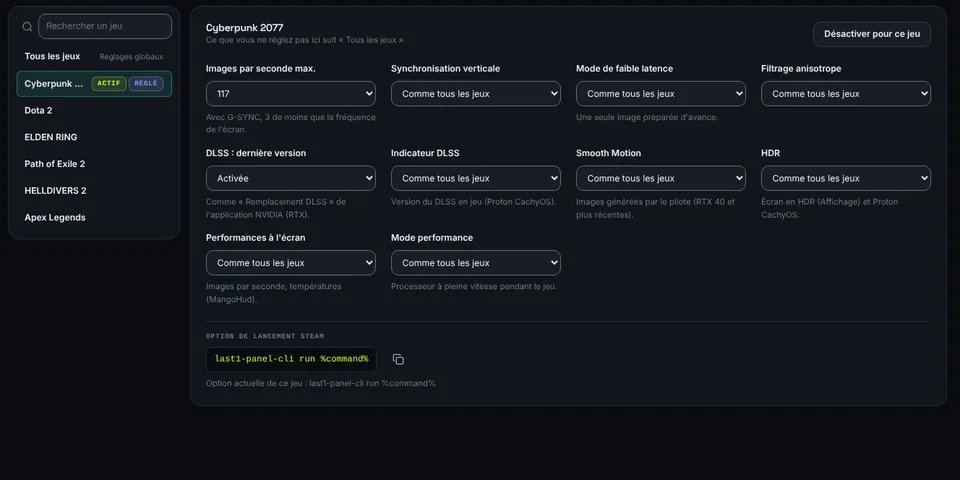
Task: Focus the 'Rechercher un jeu' search field
Action: point(105,26)
